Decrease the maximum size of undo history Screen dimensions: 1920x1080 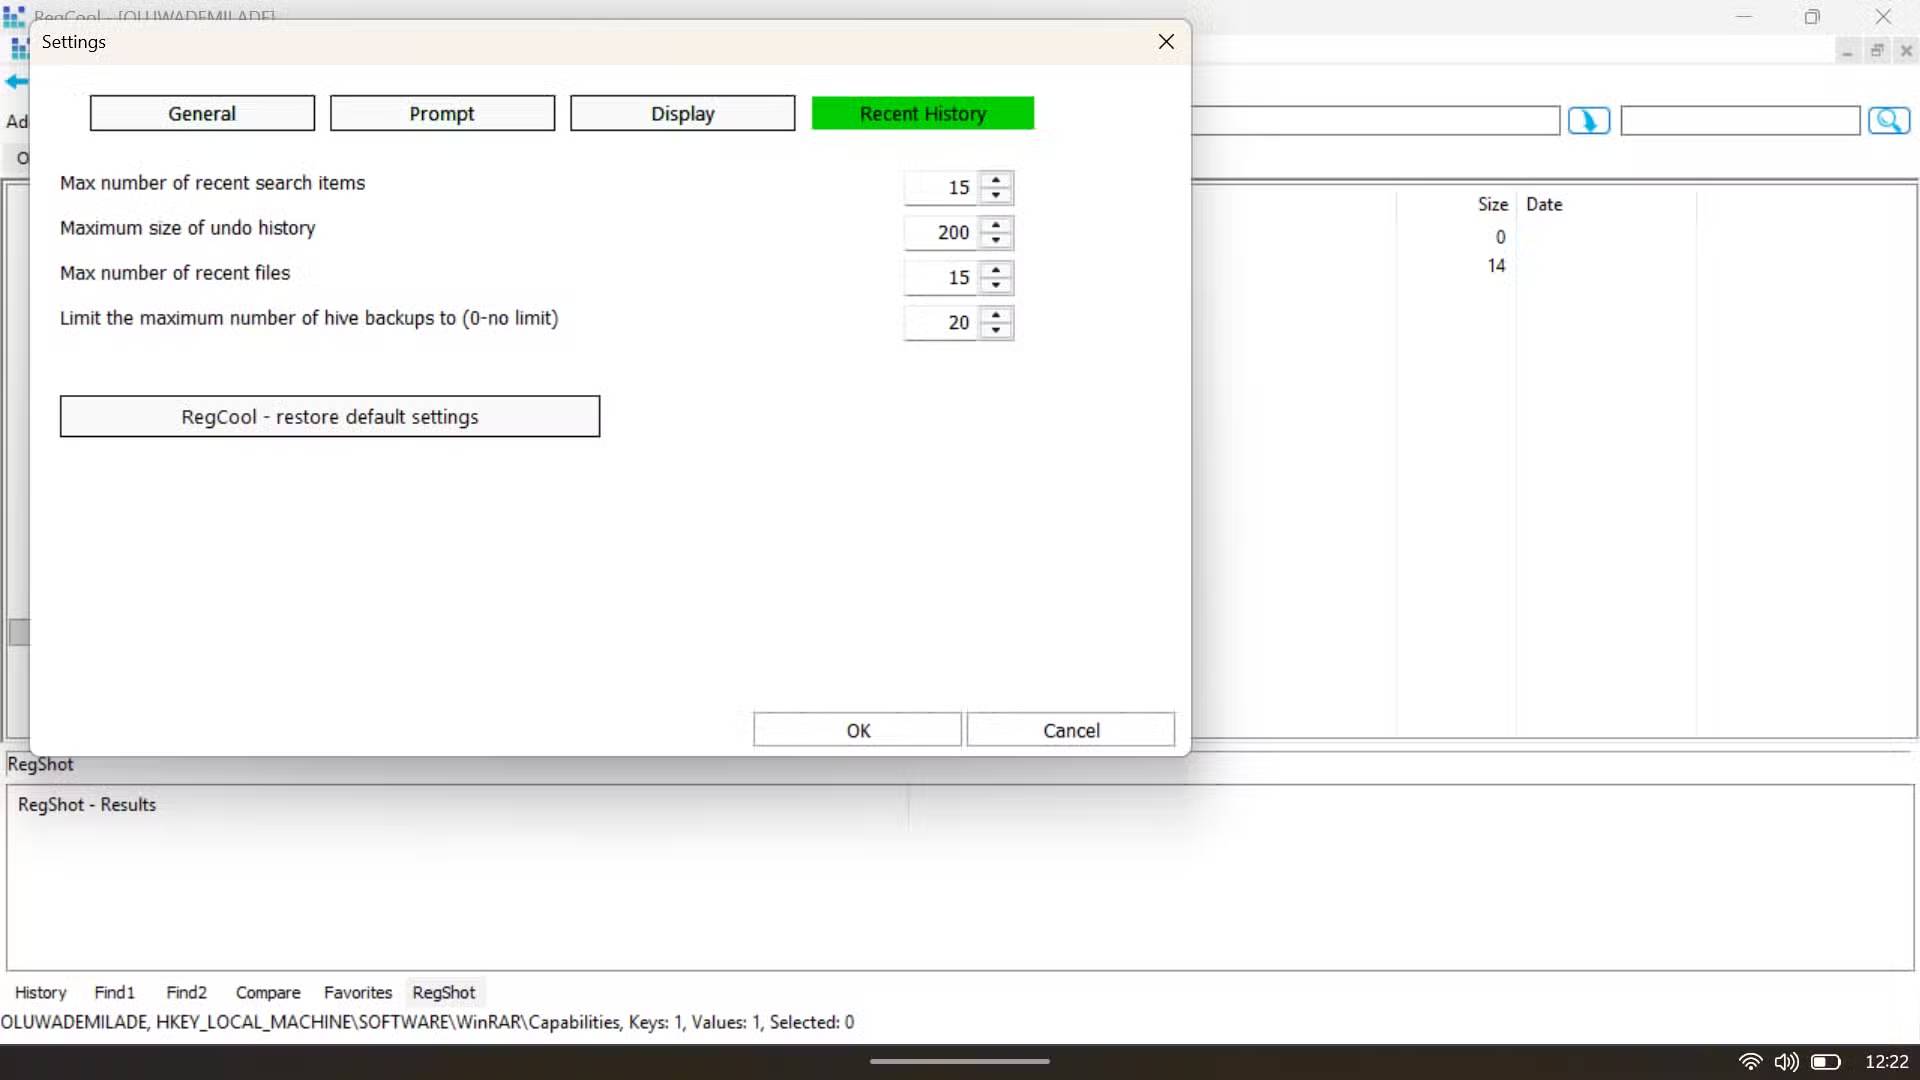pyautogui.click(x=996, y=240)
